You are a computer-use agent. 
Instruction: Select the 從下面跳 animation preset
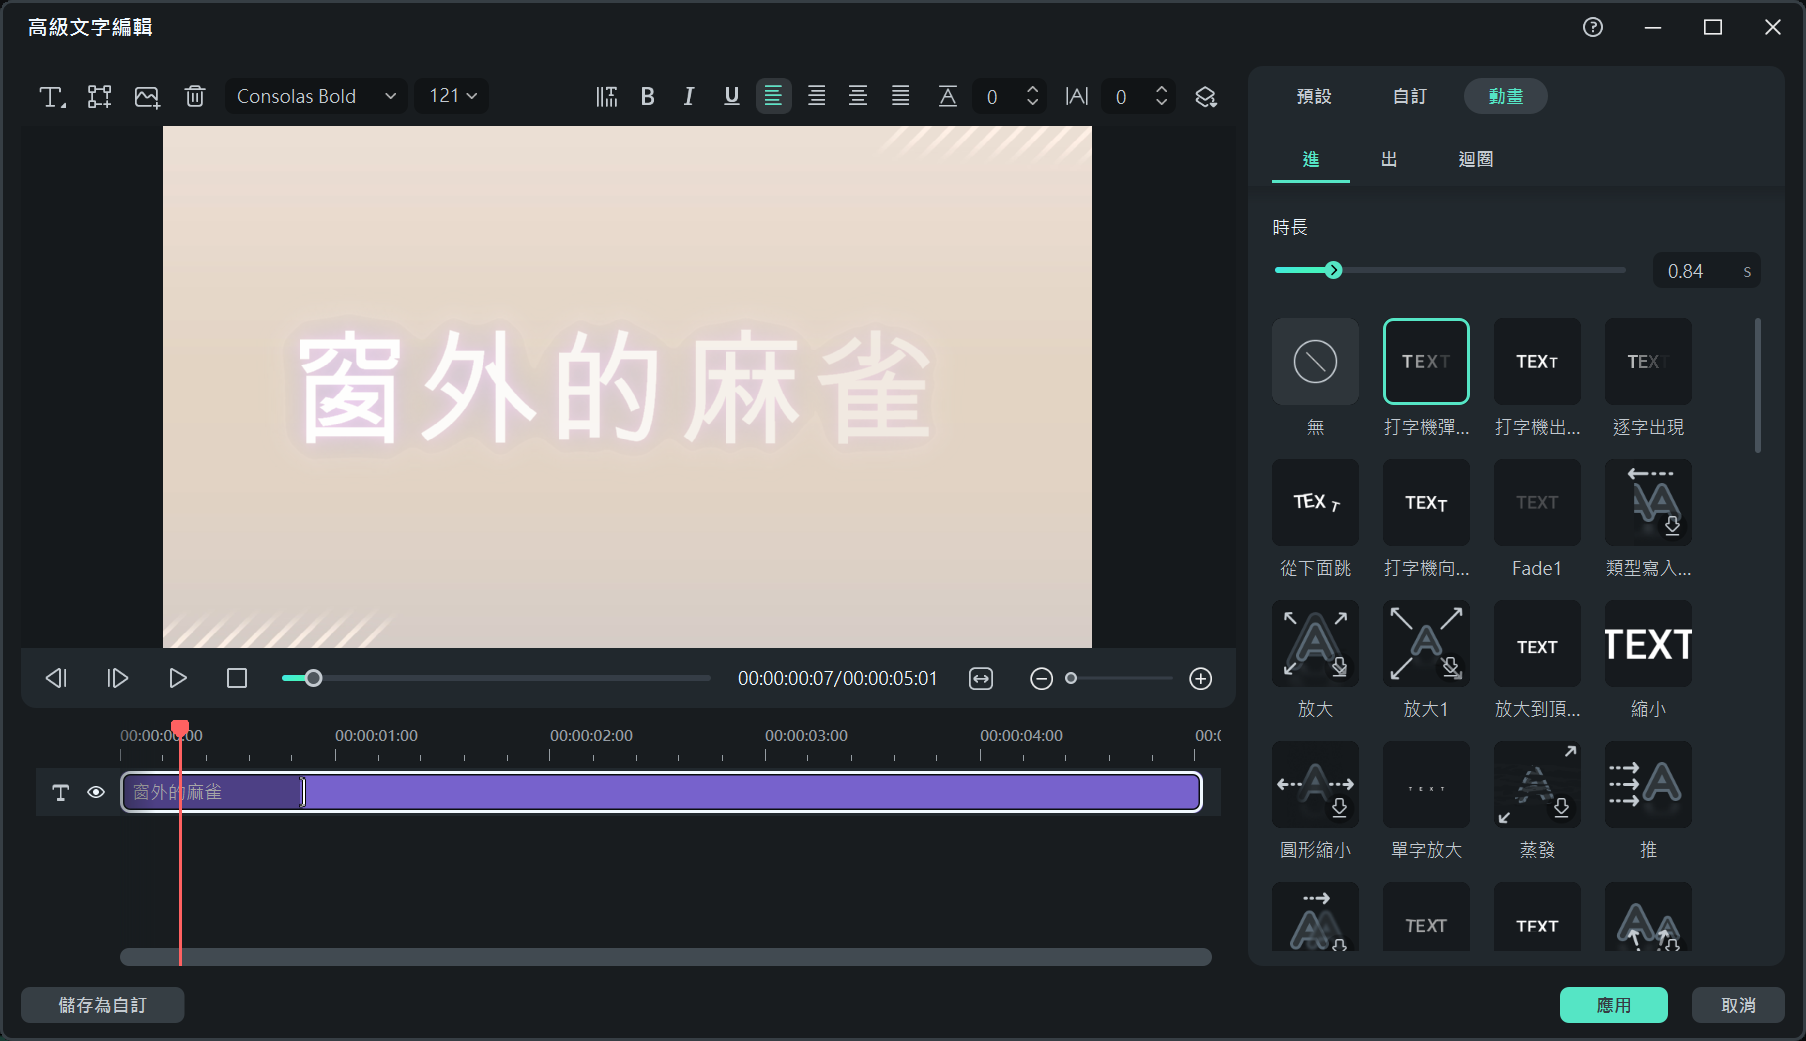[x=1315, y=502]
